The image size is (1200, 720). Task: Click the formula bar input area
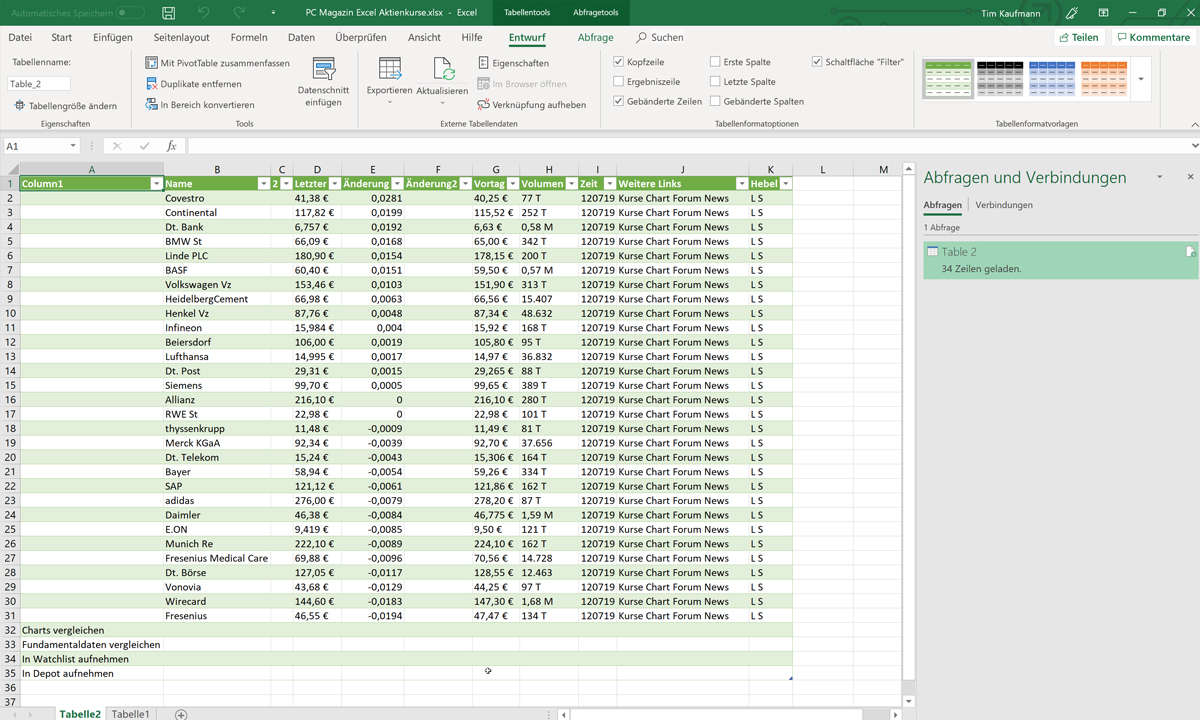tap(690, 146)
